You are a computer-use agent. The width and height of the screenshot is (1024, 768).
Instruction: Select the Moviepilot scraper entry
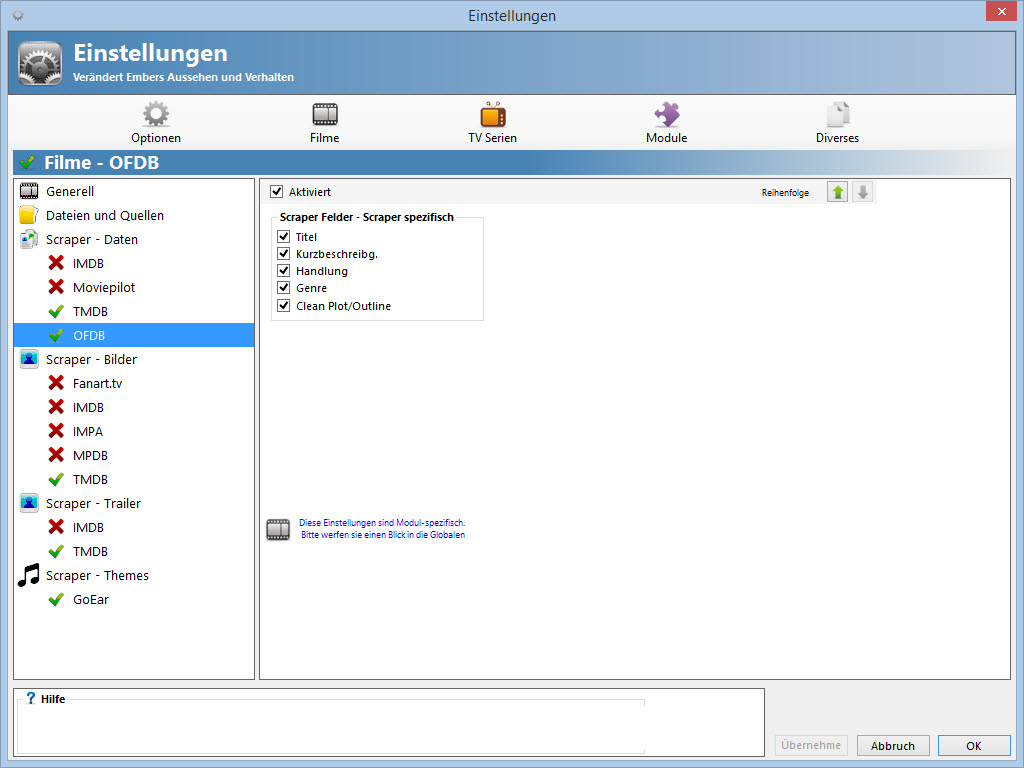(x=104, y=287)
